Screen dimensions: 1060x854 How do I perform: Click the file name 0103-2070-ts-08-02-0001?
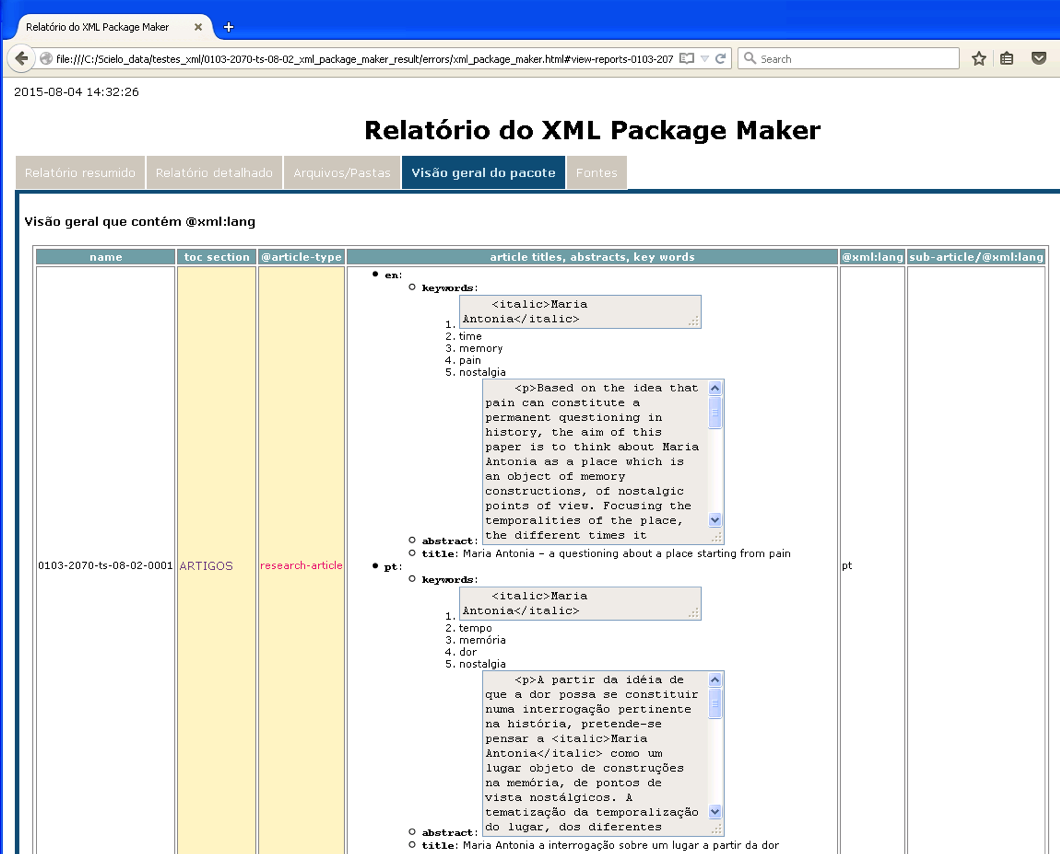(x=105, y=565)
